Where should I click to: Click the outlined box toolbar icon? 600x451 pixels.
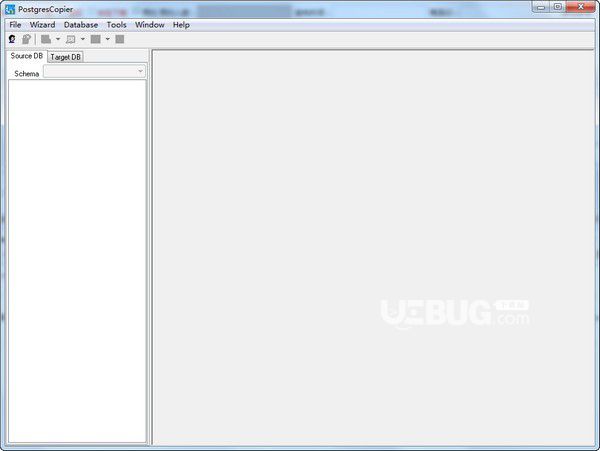(71, 39)
